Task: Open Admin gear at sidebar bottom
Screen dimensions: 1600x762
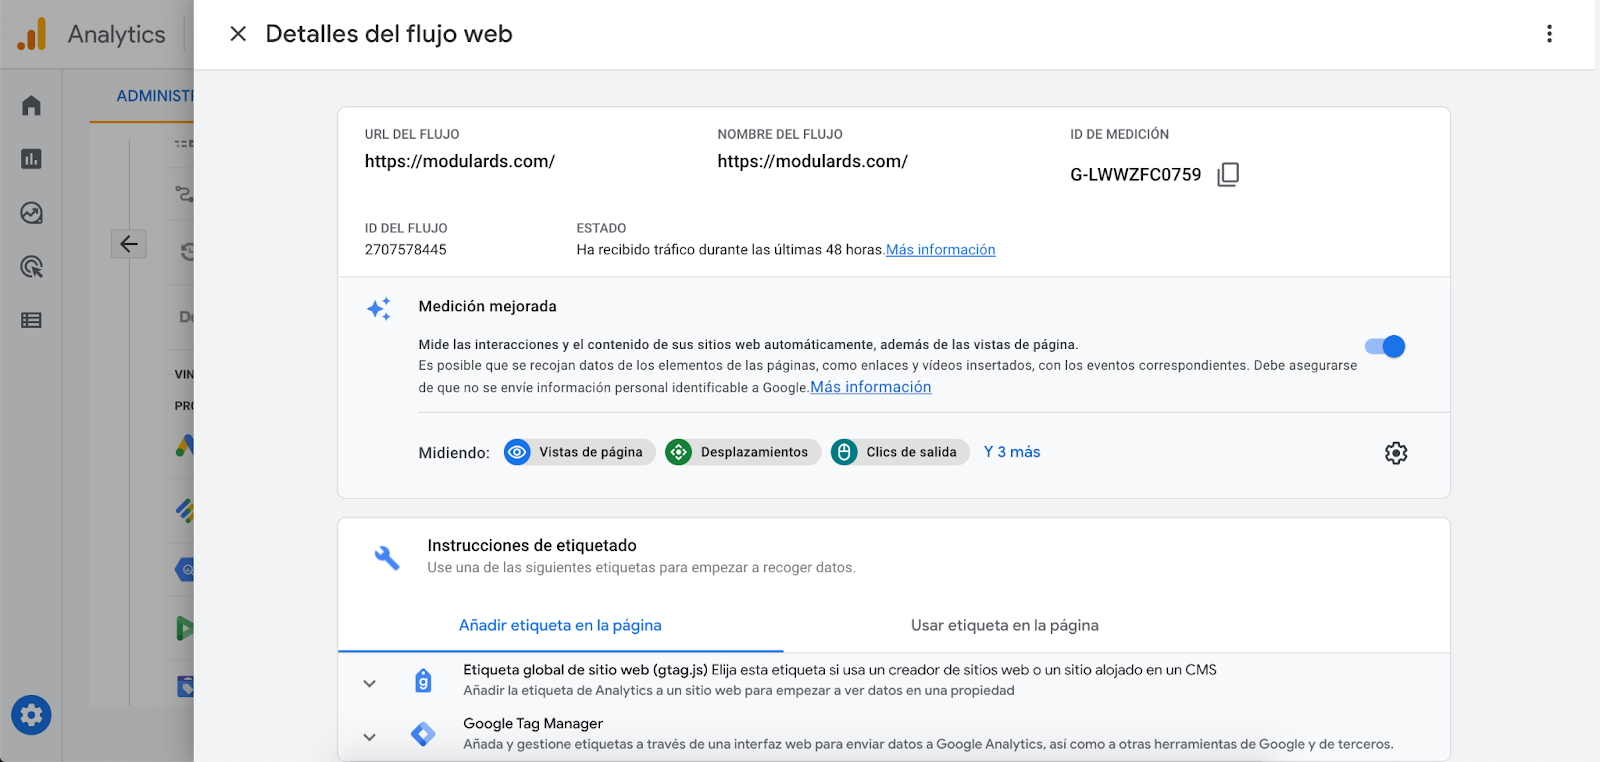Action: click(31, 715)
